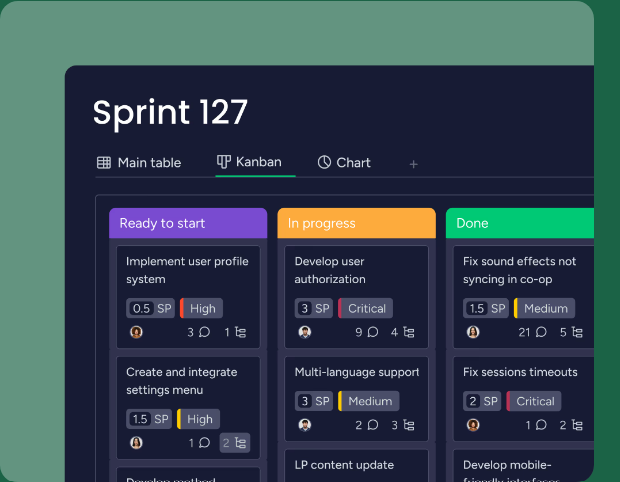Image resolution: width=620 pixels, height=482 pixels.
Task: Click assignee avatar on Develop user authorization card
Action: [305, 332]
